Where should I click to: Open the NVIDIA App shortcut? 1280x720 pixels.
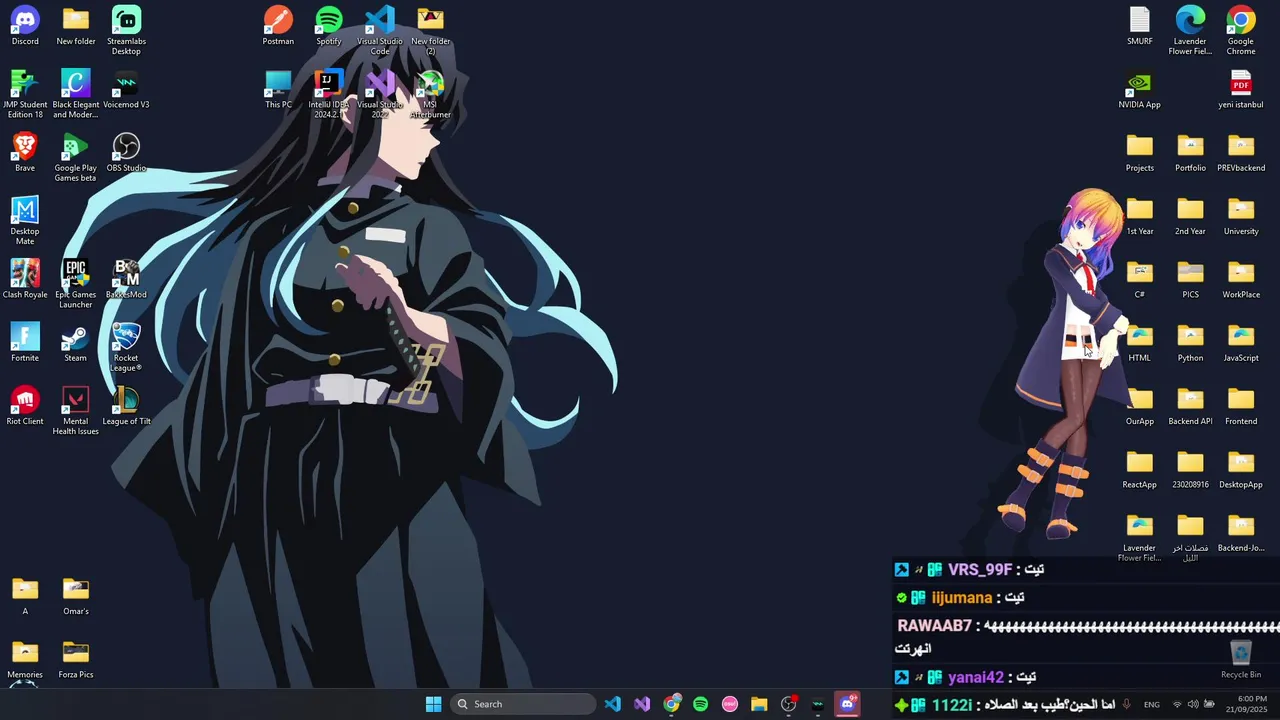click(x=1140, y=89)
